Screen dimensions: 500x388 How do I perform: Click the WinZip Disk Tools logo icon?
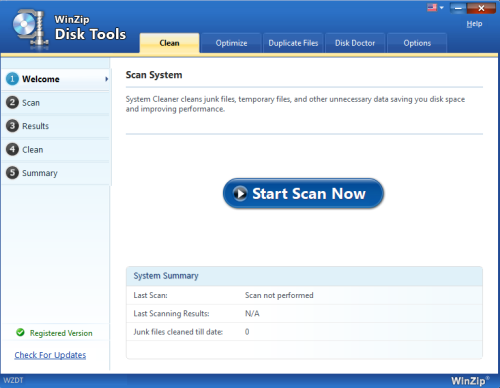30,29
